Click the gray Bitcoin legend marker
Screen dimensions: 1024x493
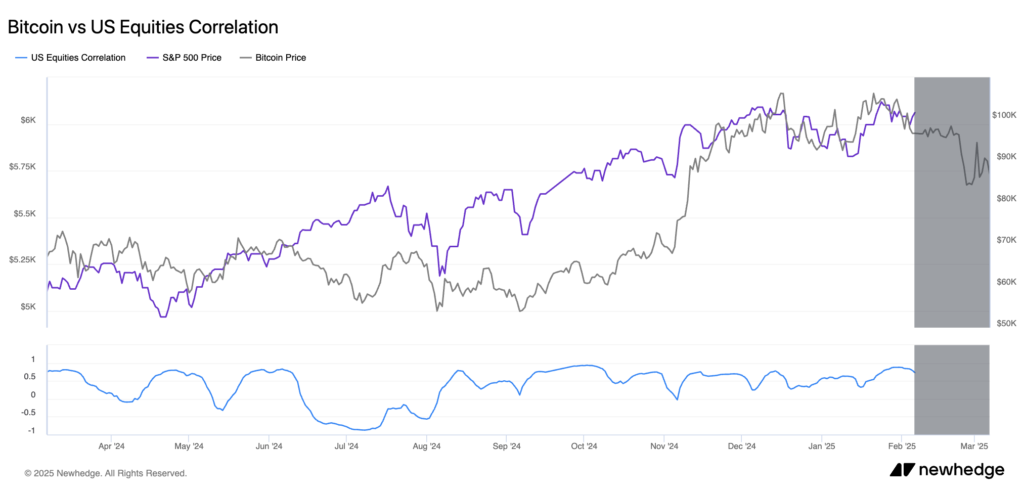point(246,57)
